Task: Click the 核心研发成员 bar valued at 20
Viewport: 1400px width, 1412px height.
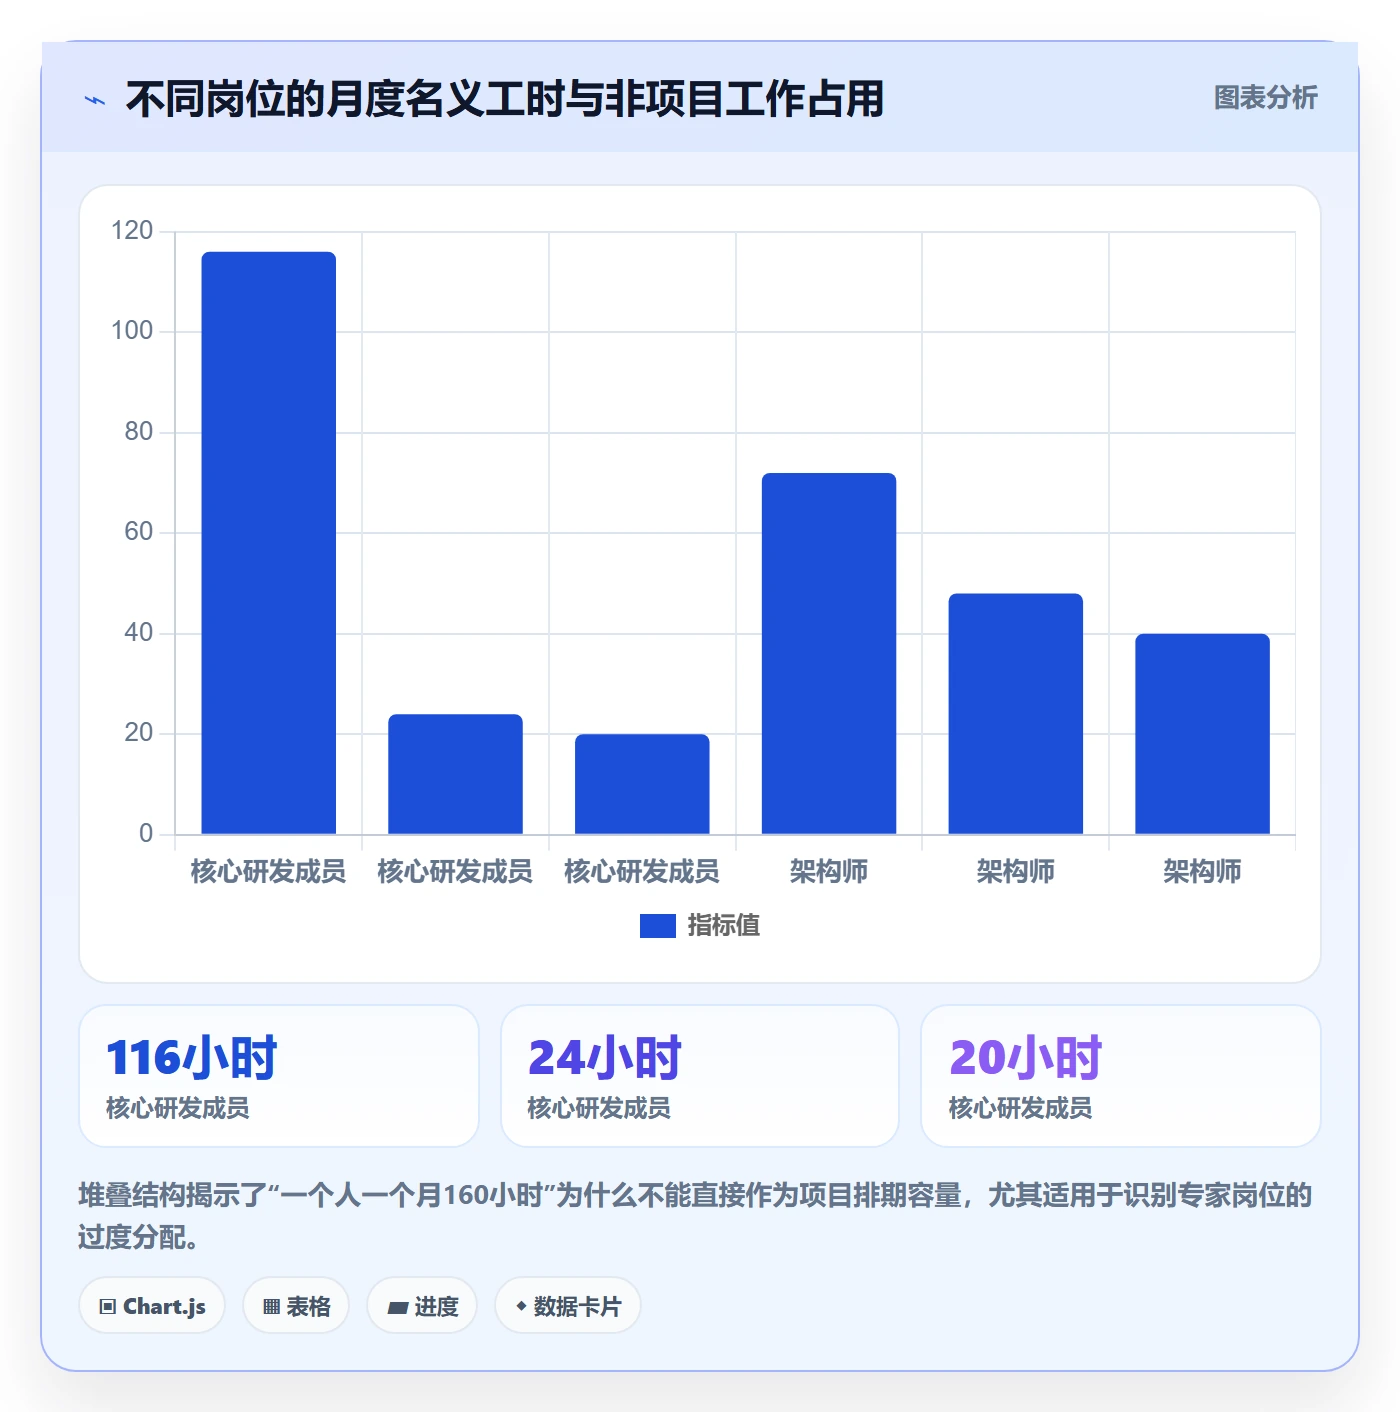Action: pos(642,784)
